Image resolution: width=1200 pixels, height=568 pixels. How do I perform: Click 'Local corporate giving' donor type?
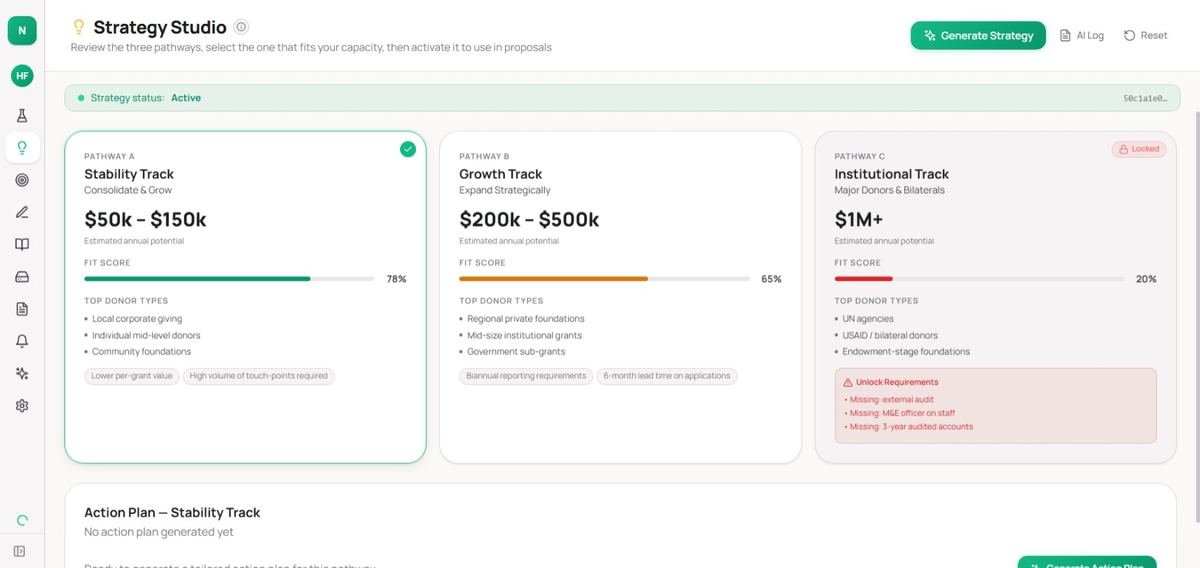tap(137, 319)
